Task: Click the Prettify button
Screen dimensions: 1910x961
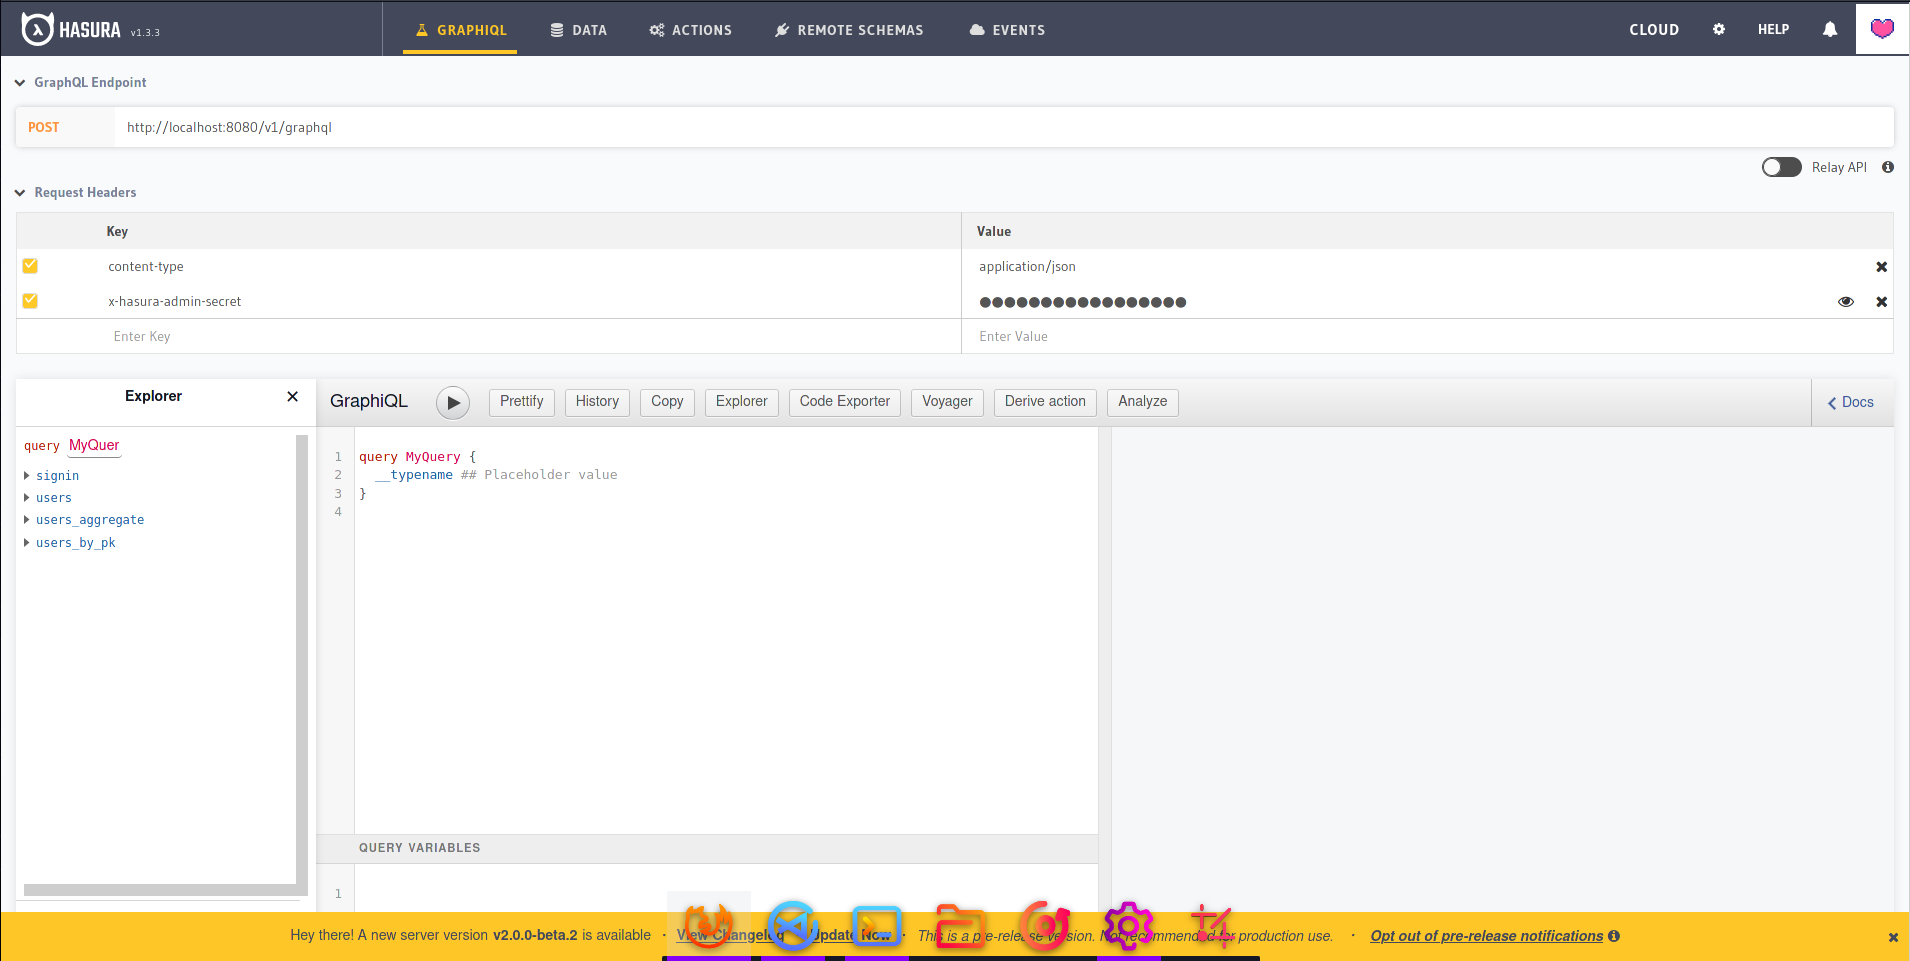Action: [521, 402]
